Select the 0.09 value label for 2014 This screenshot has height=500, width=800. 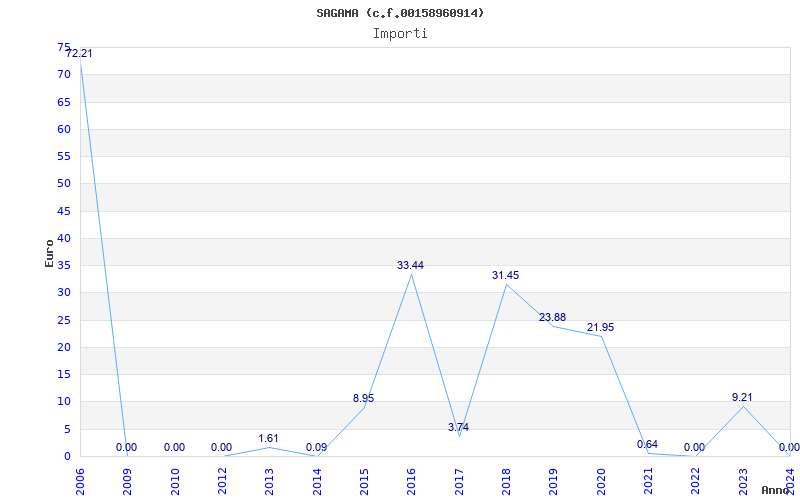(x=316, y=447)
